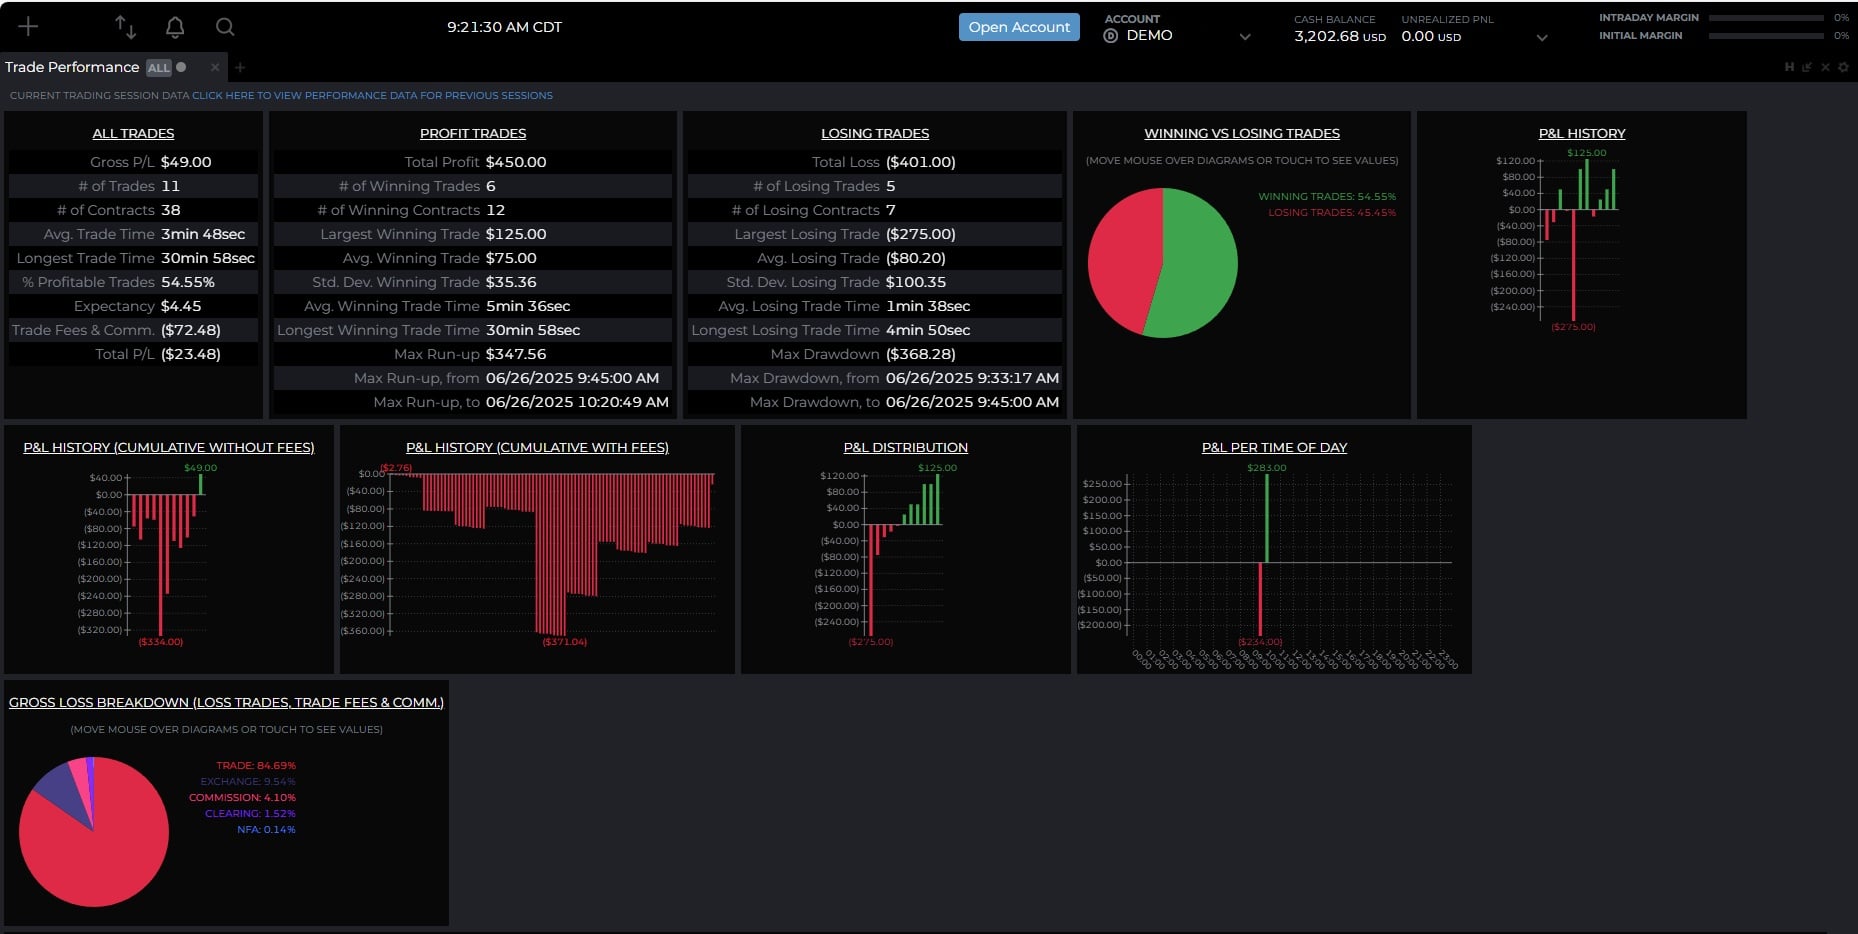The height and width of the screenshot is (934, 1858).
Task: Click the cash balance 3,202.68 USD
Action: click(x=1340, y=36)
